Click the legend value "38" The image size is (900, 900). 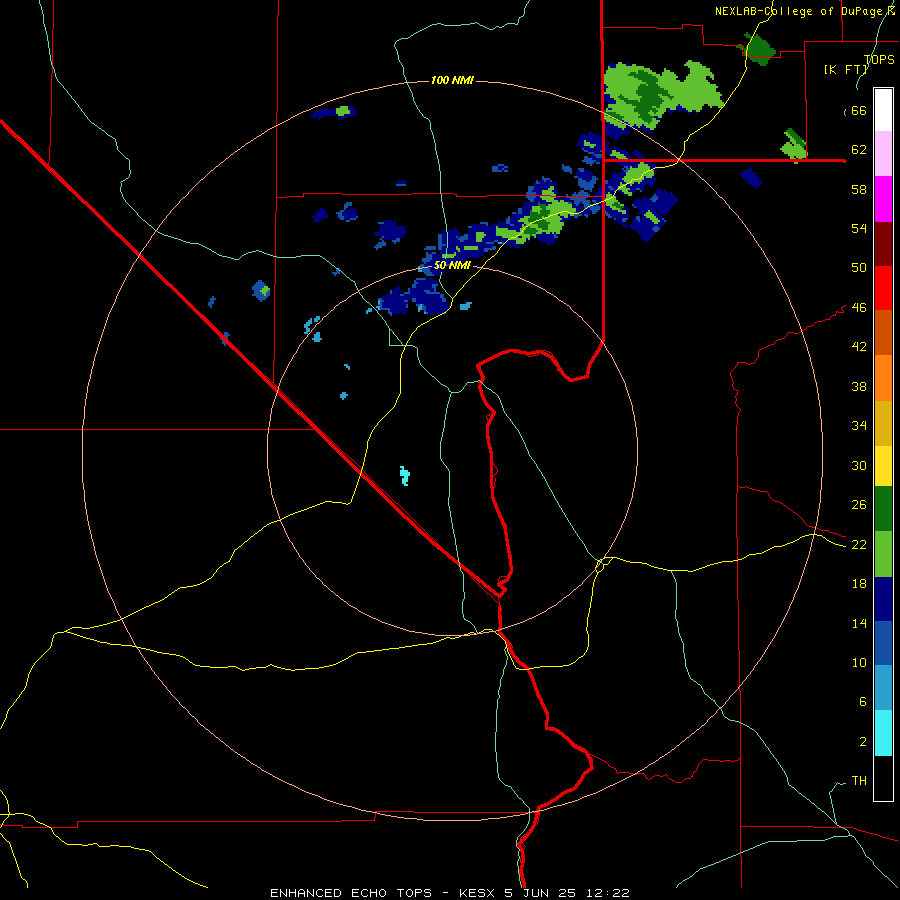point(859,386)
